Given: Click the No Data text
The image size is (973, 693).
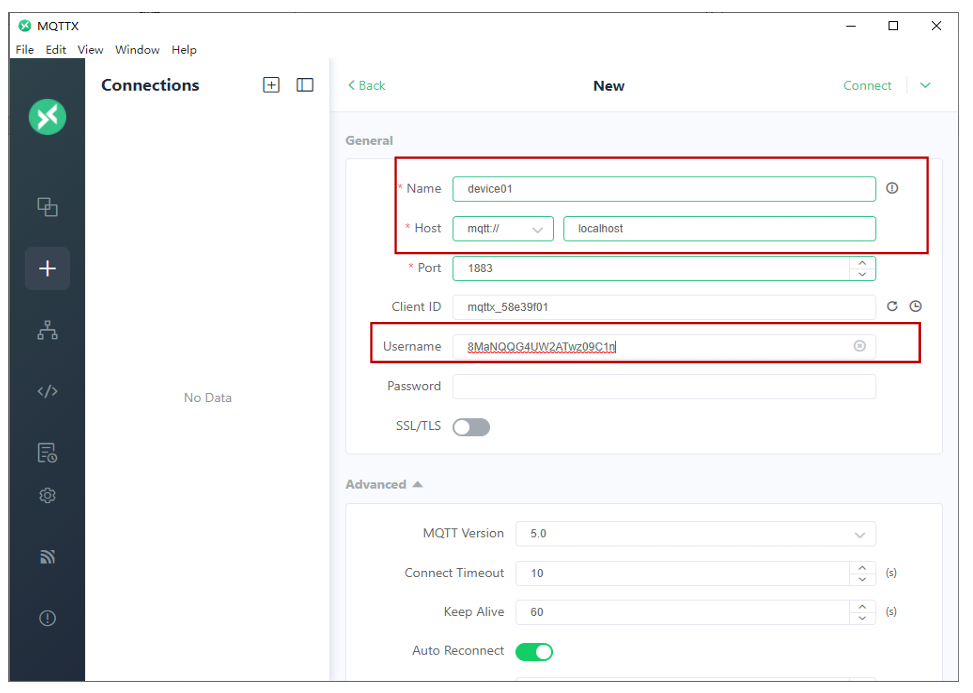Looking at the screenshot, I should [208, 398].
